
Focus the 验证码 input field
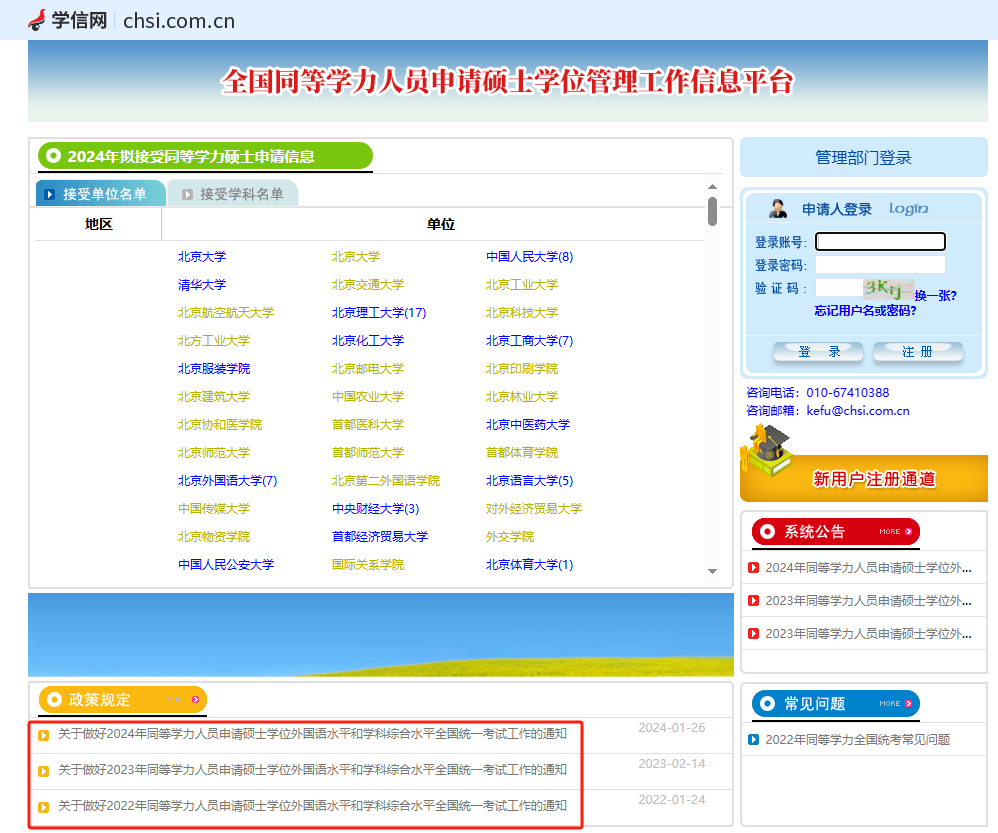[x=839, y=288]
